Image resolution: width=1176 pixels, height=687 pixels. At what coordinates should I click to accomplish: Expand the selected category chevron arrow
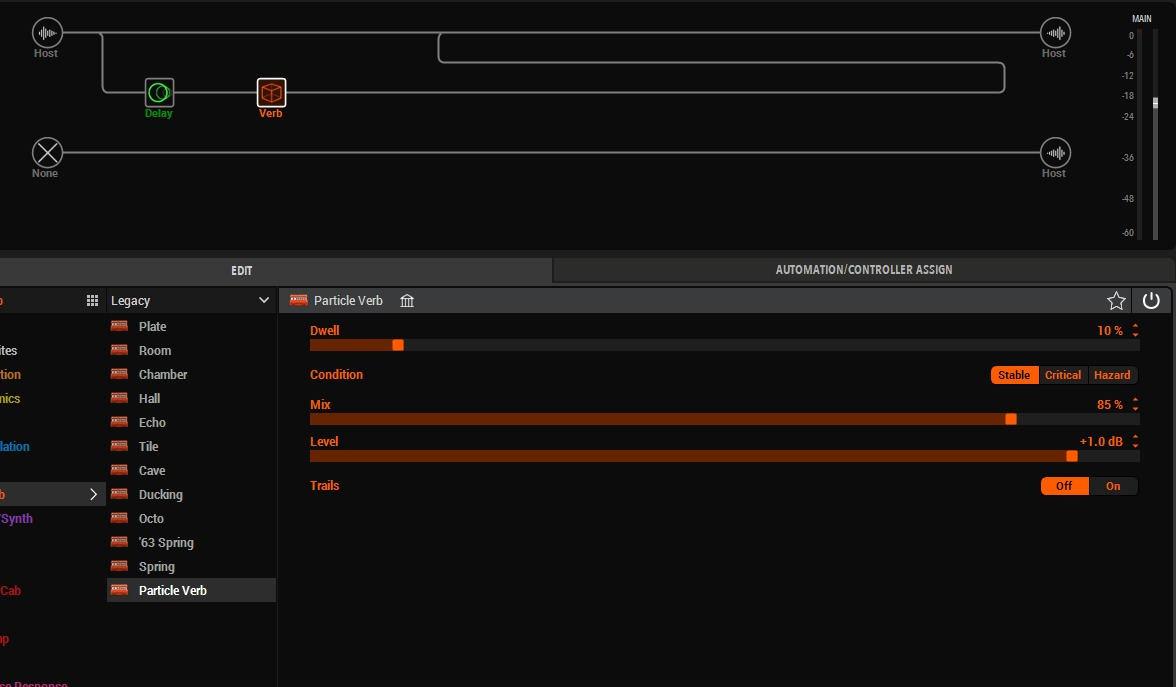click(93, 494)
